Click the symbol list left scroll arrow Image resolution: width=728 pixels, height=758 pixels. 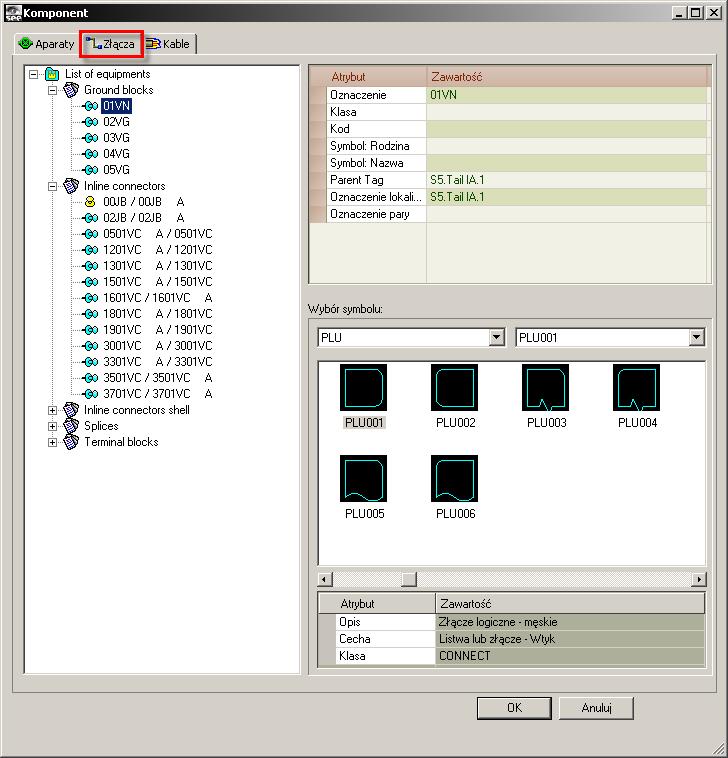(325, 579)
